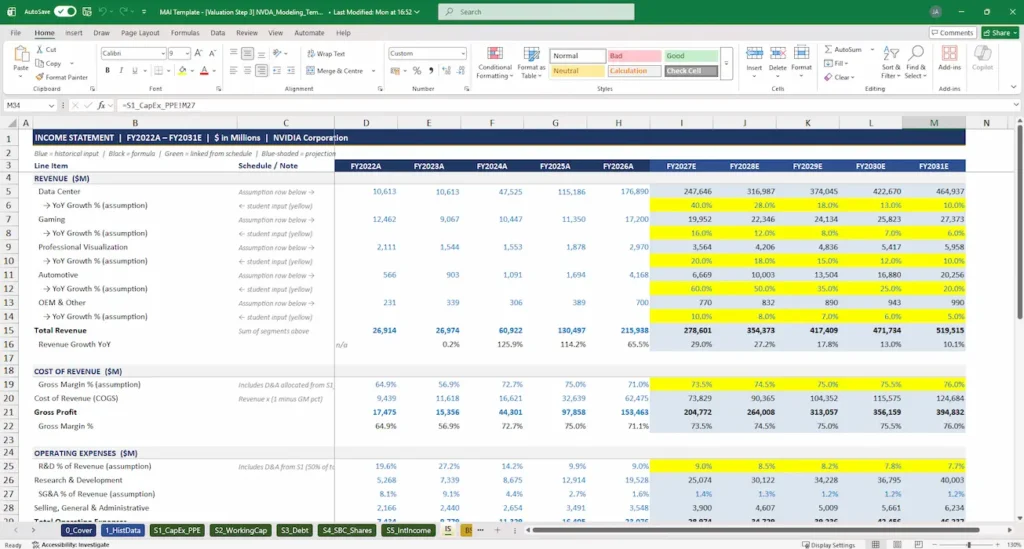The height and width of the screenshot is (549, 1024).
Task: Click the Percent Style icon
Action: [x=416, y=71]
